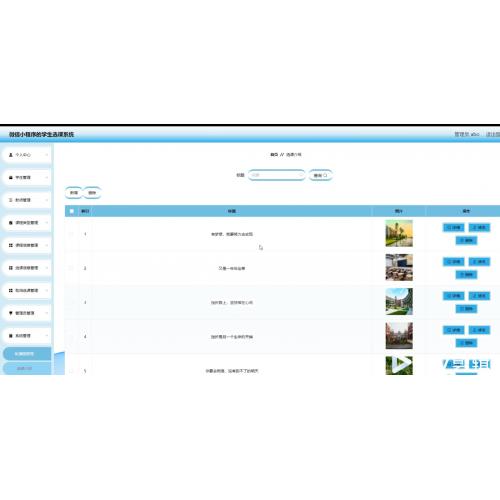500x500 pixels.
Task: Click the list icon of the third sidebar item
Action: [11, 200]
